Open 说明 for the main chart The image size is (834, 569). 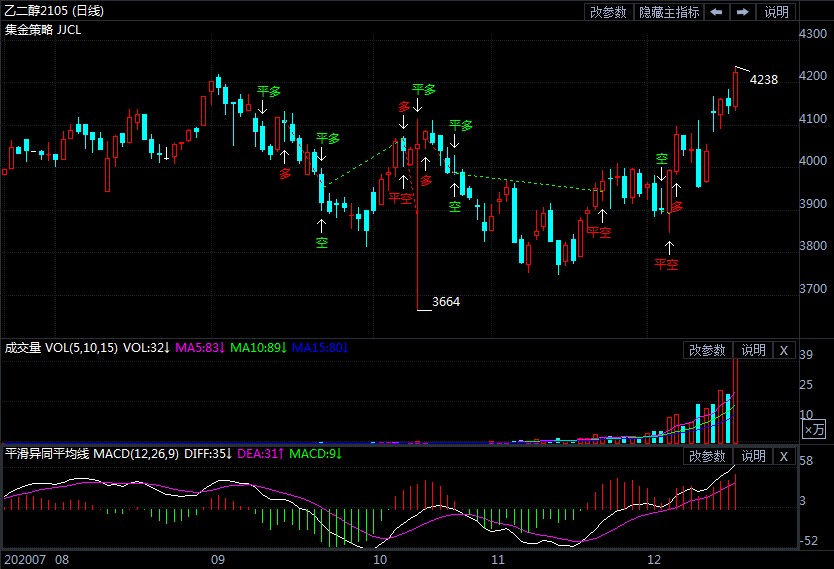(776, 12)
